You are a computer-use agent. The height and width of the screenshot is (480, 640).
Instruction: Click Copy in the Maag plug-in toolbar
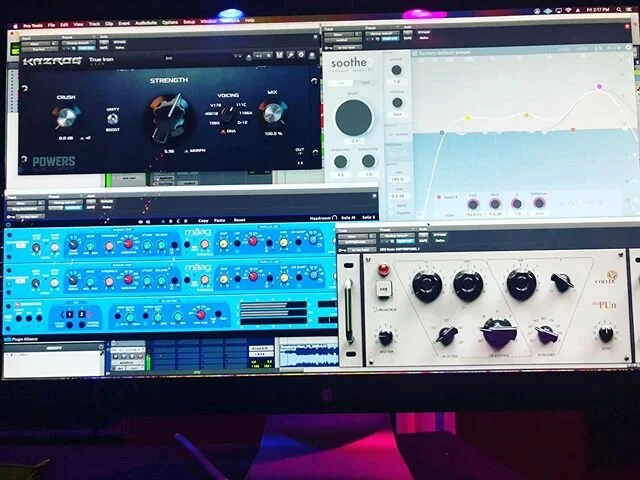tap(203, 220)
